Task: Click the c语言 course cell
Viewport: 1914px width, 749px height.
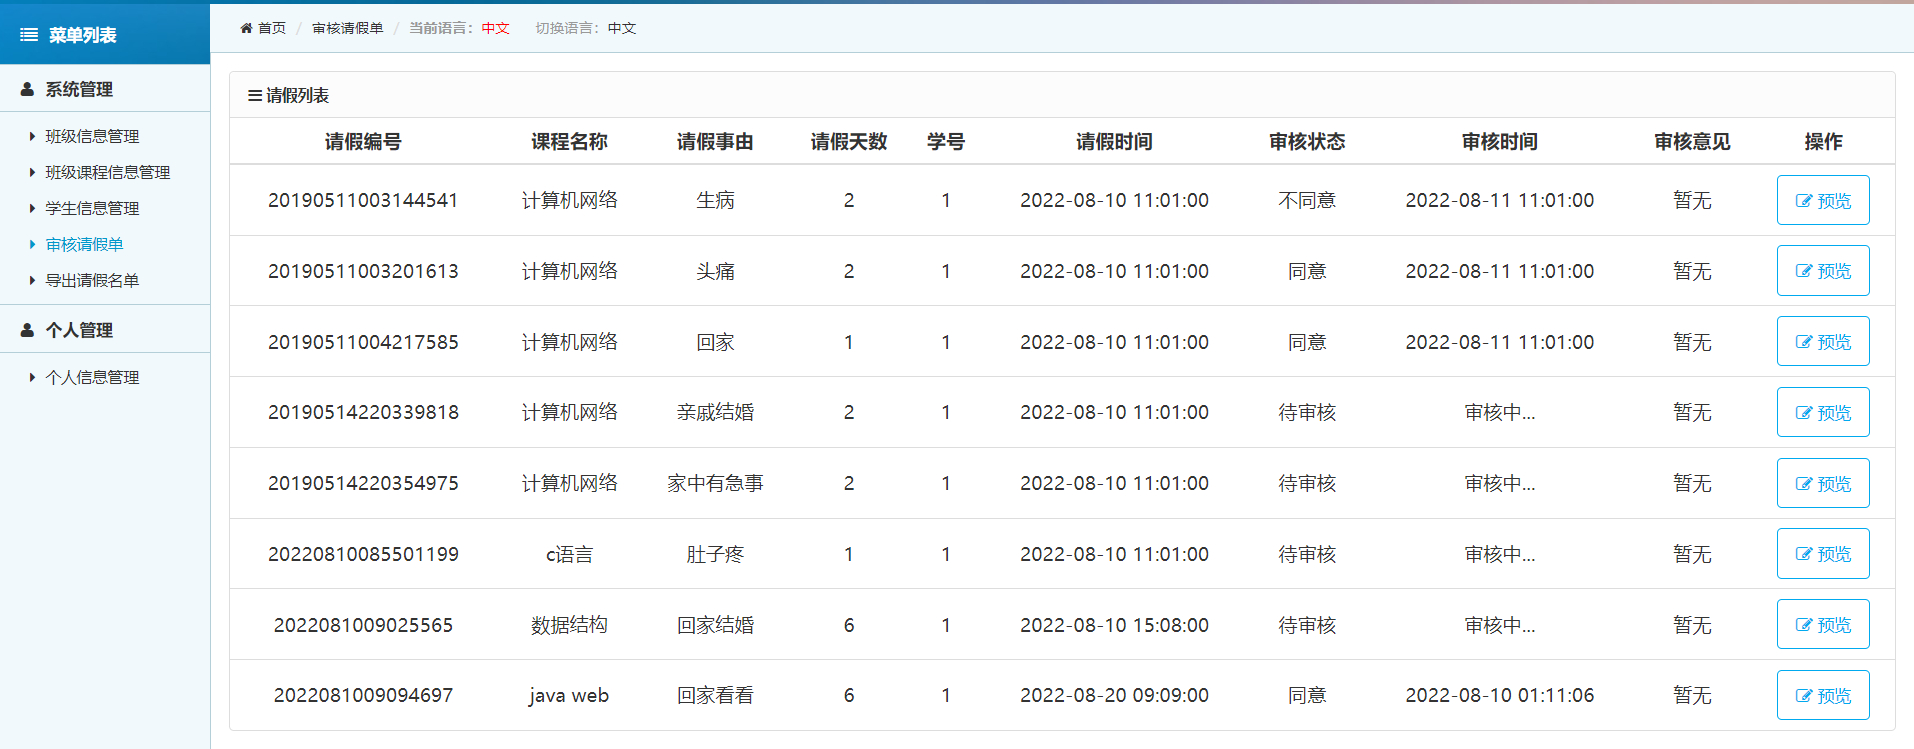Action: (x=569, y=554)
